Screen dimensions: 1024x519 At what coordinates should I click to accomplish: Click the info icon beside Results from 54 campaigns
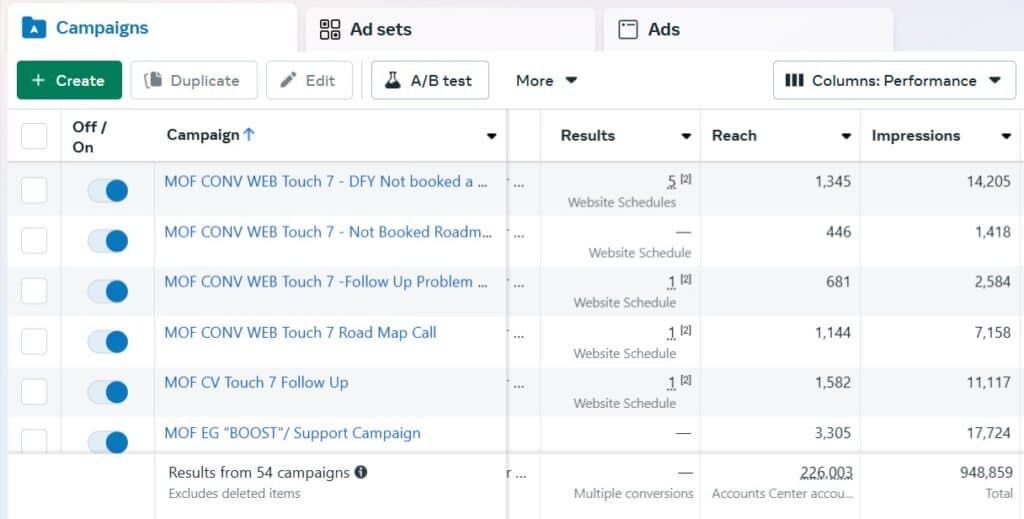point(361,472)
